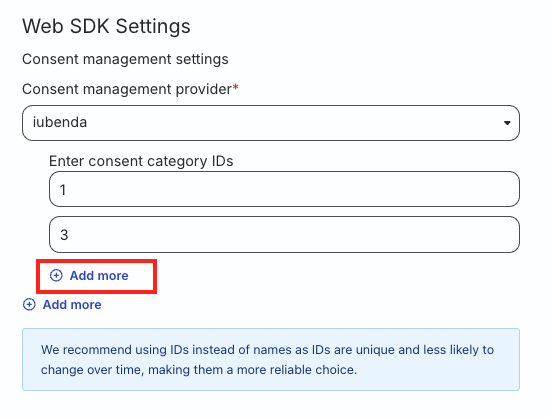This screenshot has width=551, height=419.
Task: Select the iubenda value text in the provider box
Action: point(60,122)
